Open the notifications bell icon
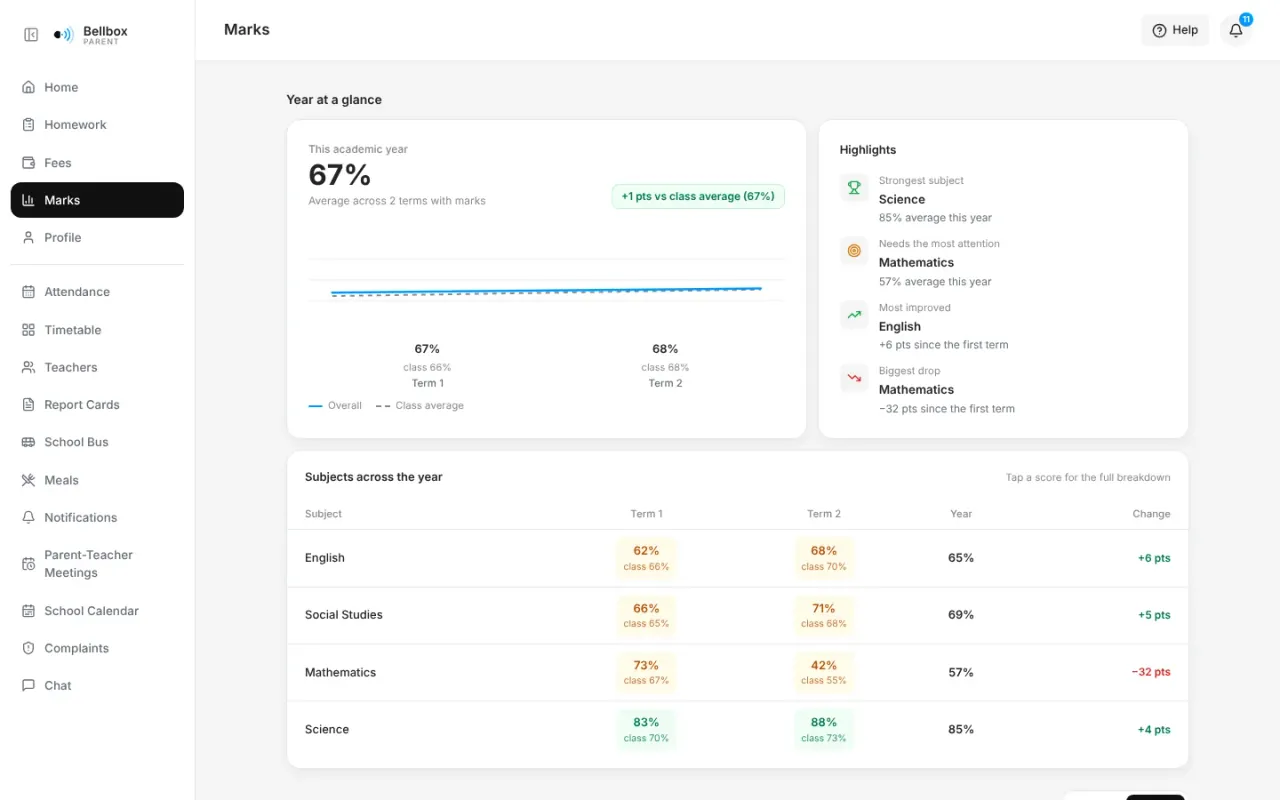The image size is (1280, 800). (x=1236, y=30)
